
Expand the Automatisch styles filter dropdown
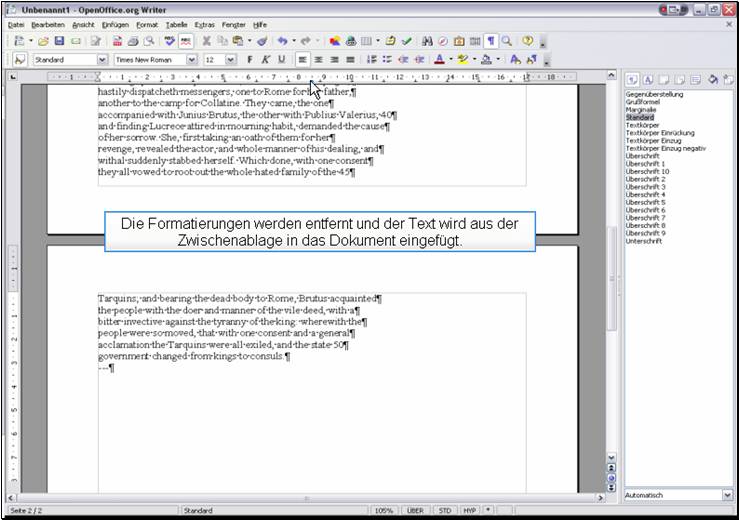[x=726, y=494]
